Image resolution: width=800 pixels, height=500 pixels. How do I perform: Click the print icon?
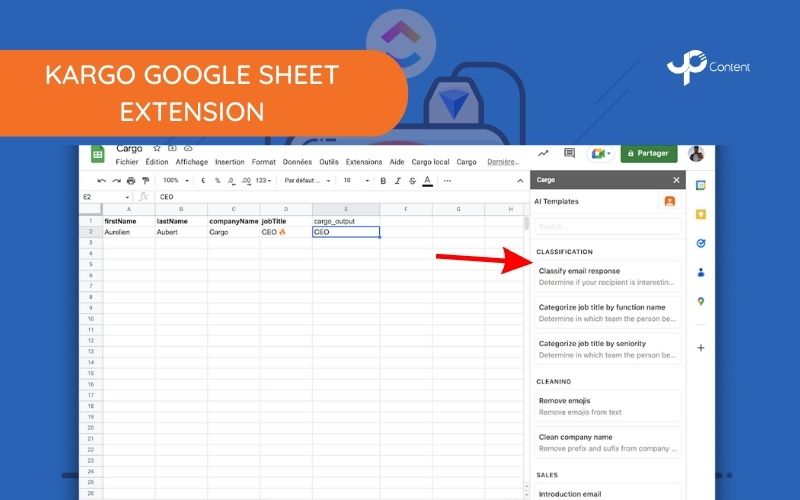click(x=131, y=181)
